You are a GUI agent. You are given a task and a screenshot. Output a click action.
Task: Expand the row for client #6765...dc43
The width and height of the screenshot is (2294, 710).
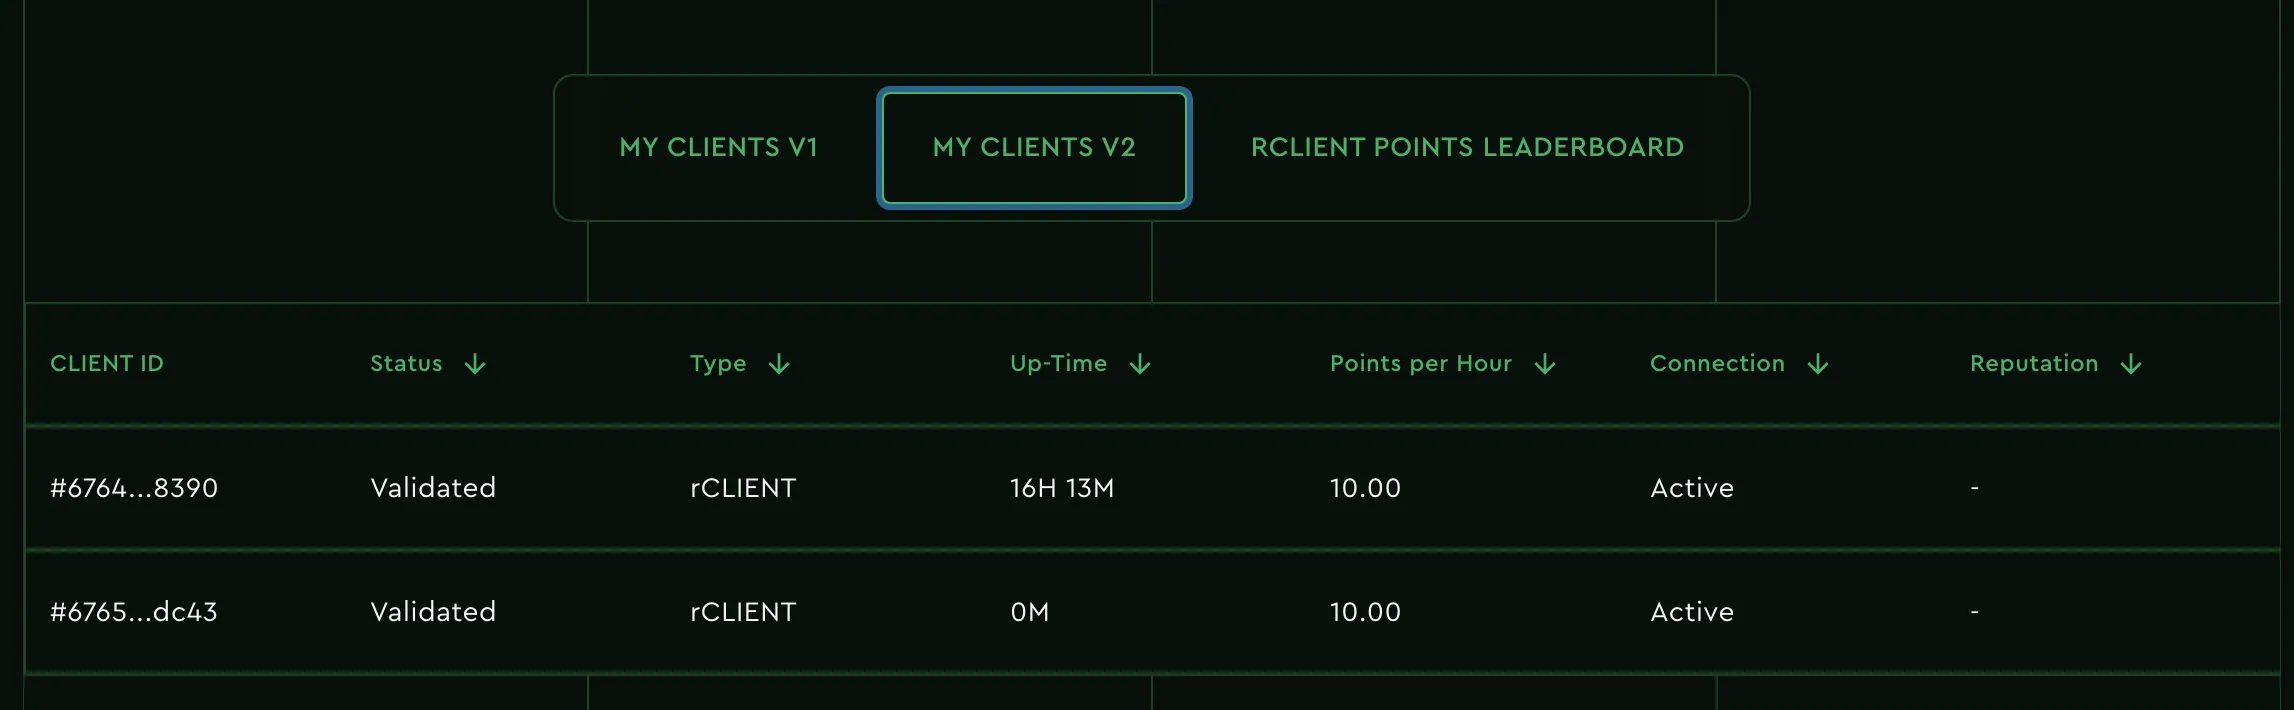[134, 612]
